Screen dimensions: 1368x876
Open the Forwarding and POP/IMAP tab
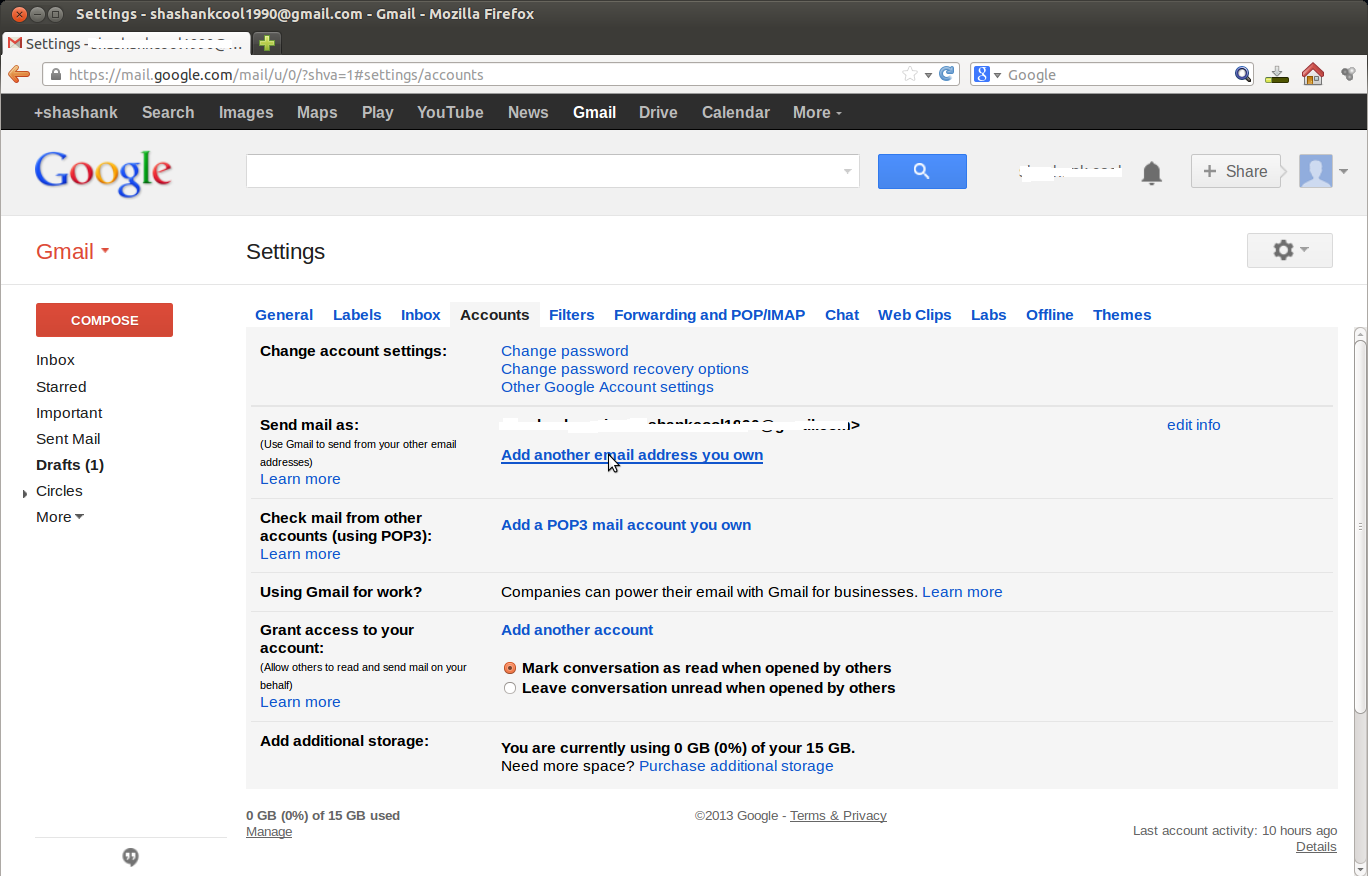pos(709,315)
